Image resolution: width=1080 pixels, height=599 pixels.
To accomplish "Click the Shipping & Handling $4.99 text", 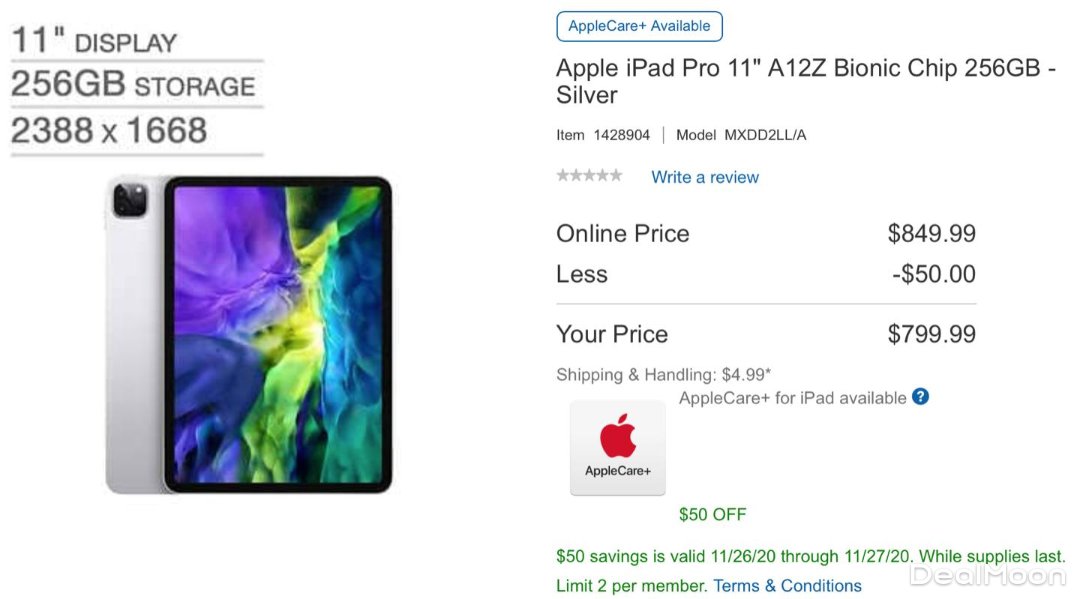I will pyautogui.click(x=663, y=375).
